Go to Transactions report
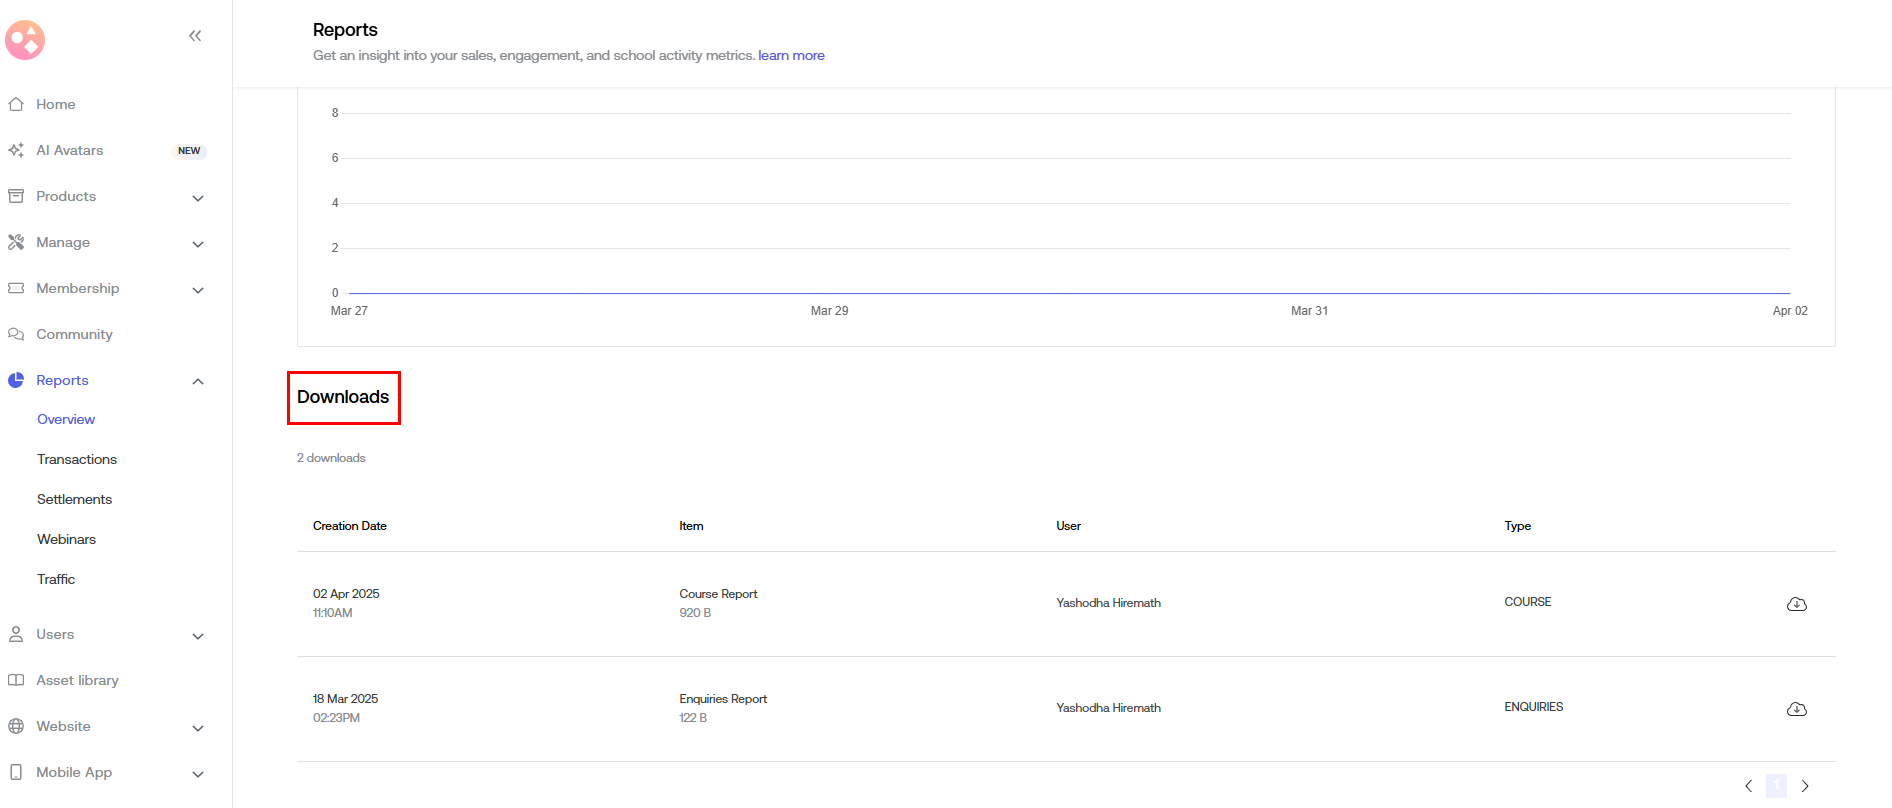The height and width of the screenshot is (808, 1892). coord(77,459)
